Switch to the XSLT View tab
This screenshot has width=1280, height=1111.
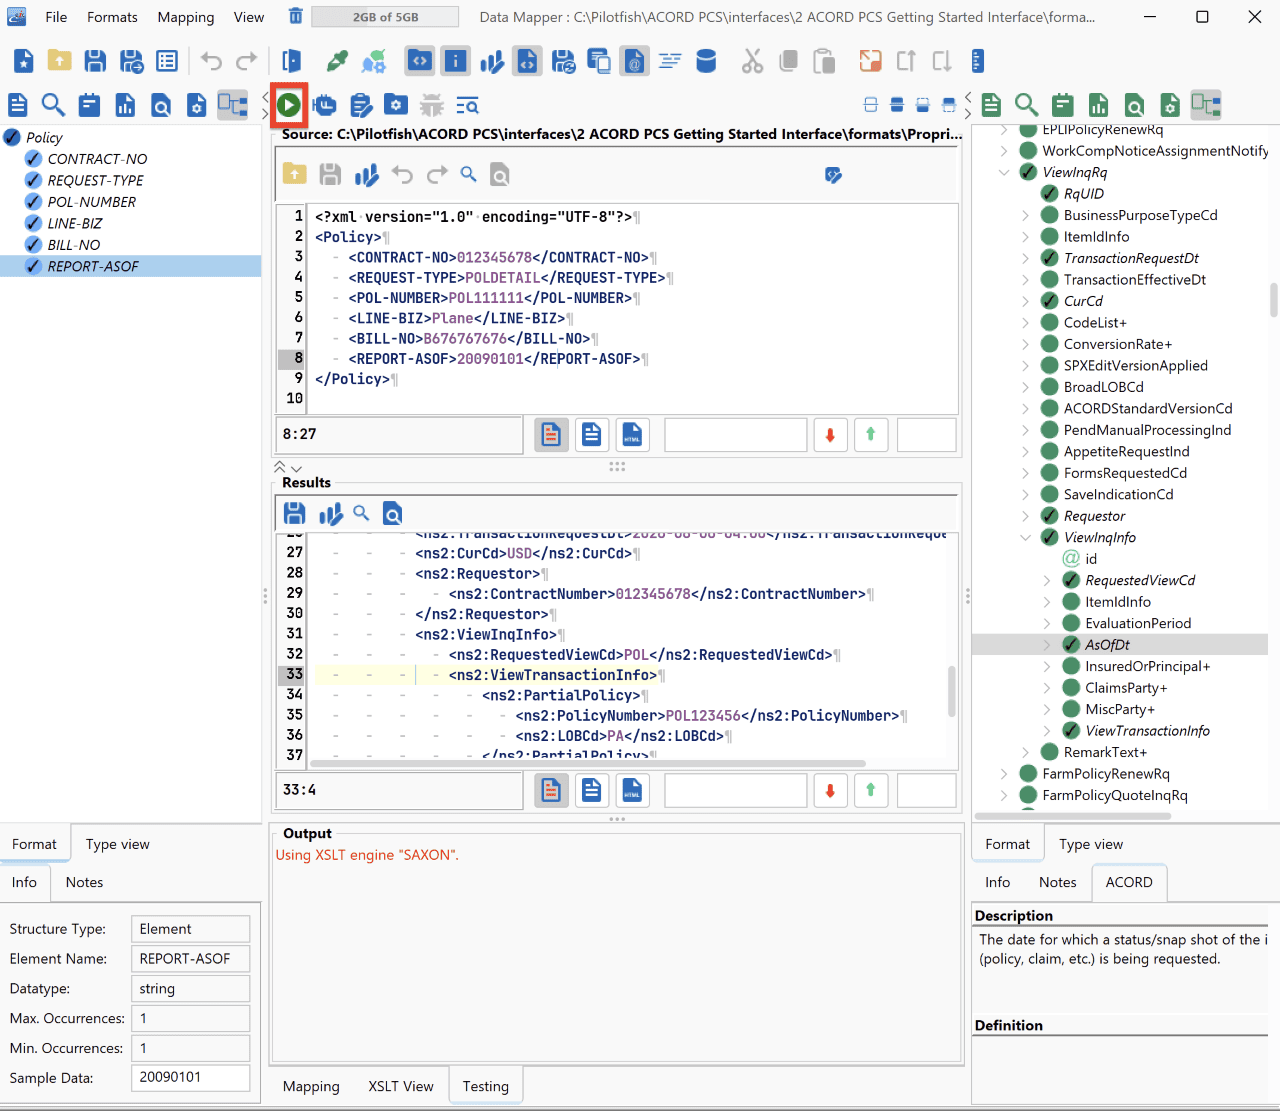point(401,1086)
